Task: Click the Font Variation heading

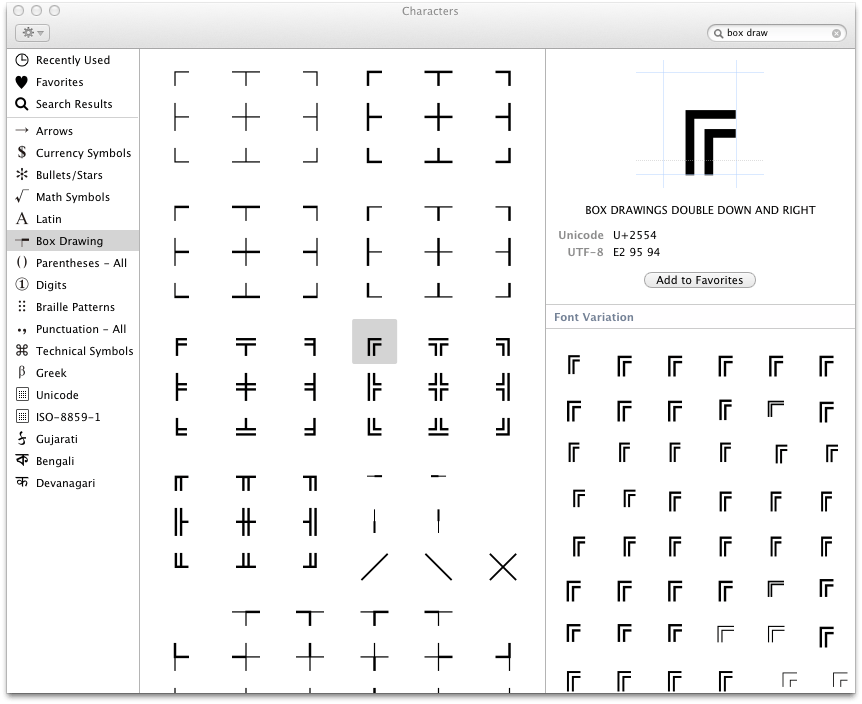Action: (594, 317)
